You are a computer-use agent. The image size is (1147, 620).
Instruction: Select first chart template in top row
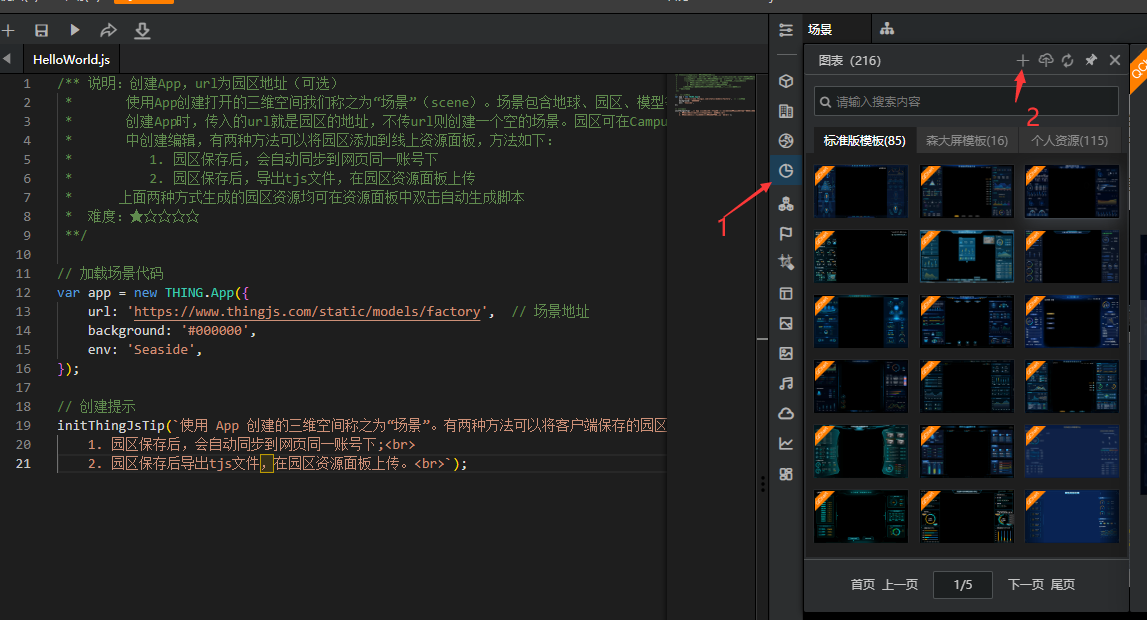coord(861,191)
